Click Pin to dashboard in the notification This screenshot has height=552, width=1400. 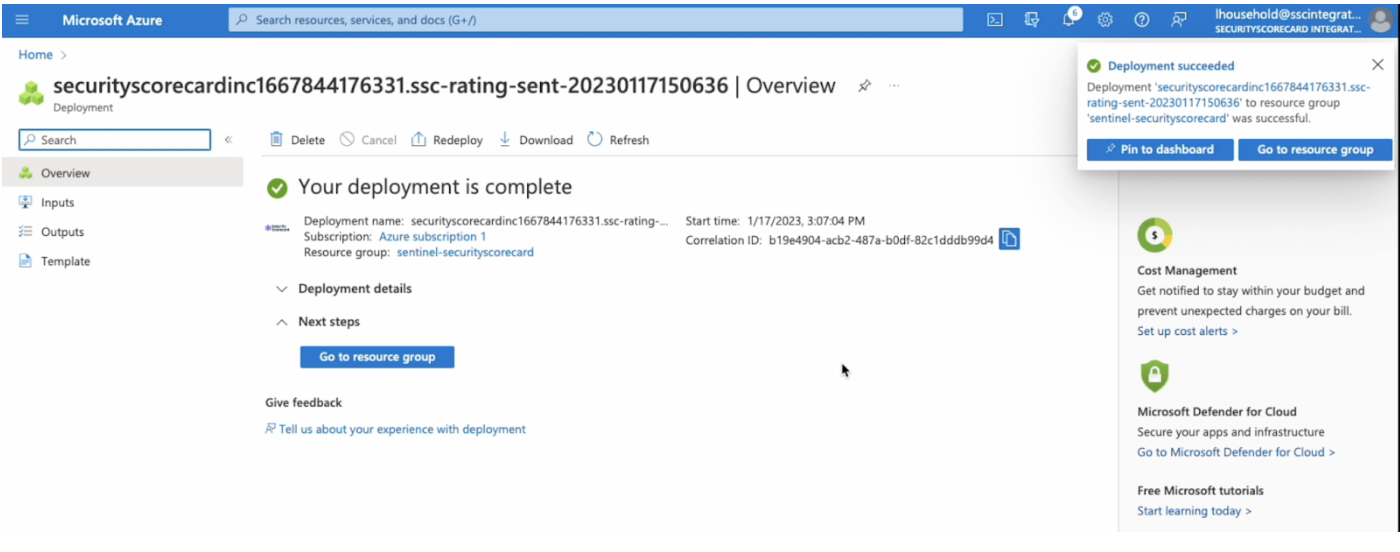click(x=1159, y=149)
